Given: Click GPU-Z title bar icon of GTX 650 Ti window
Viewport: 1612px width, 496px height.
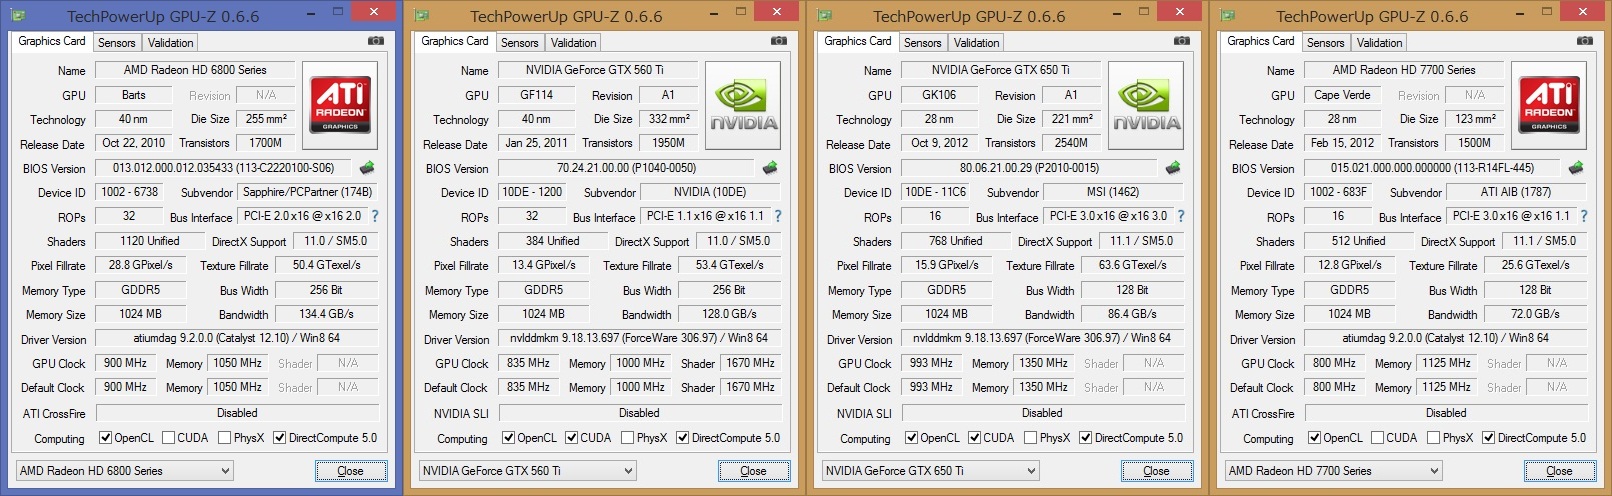Looking at the screenshot, I should click(x=824, y=16).
